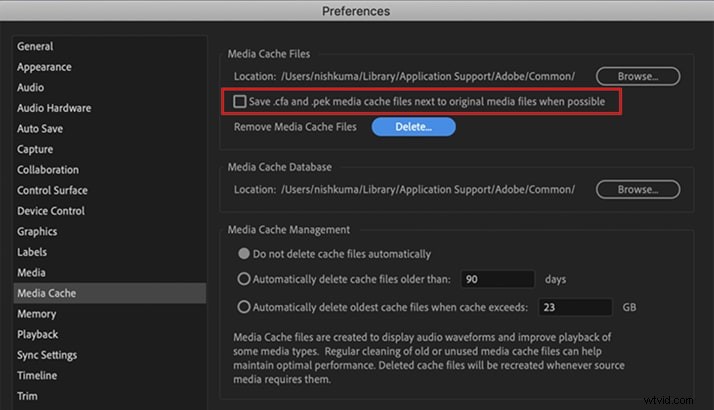Select Timeline preferences category
This screenshot has height=410, width=714.
coord(39,375)
